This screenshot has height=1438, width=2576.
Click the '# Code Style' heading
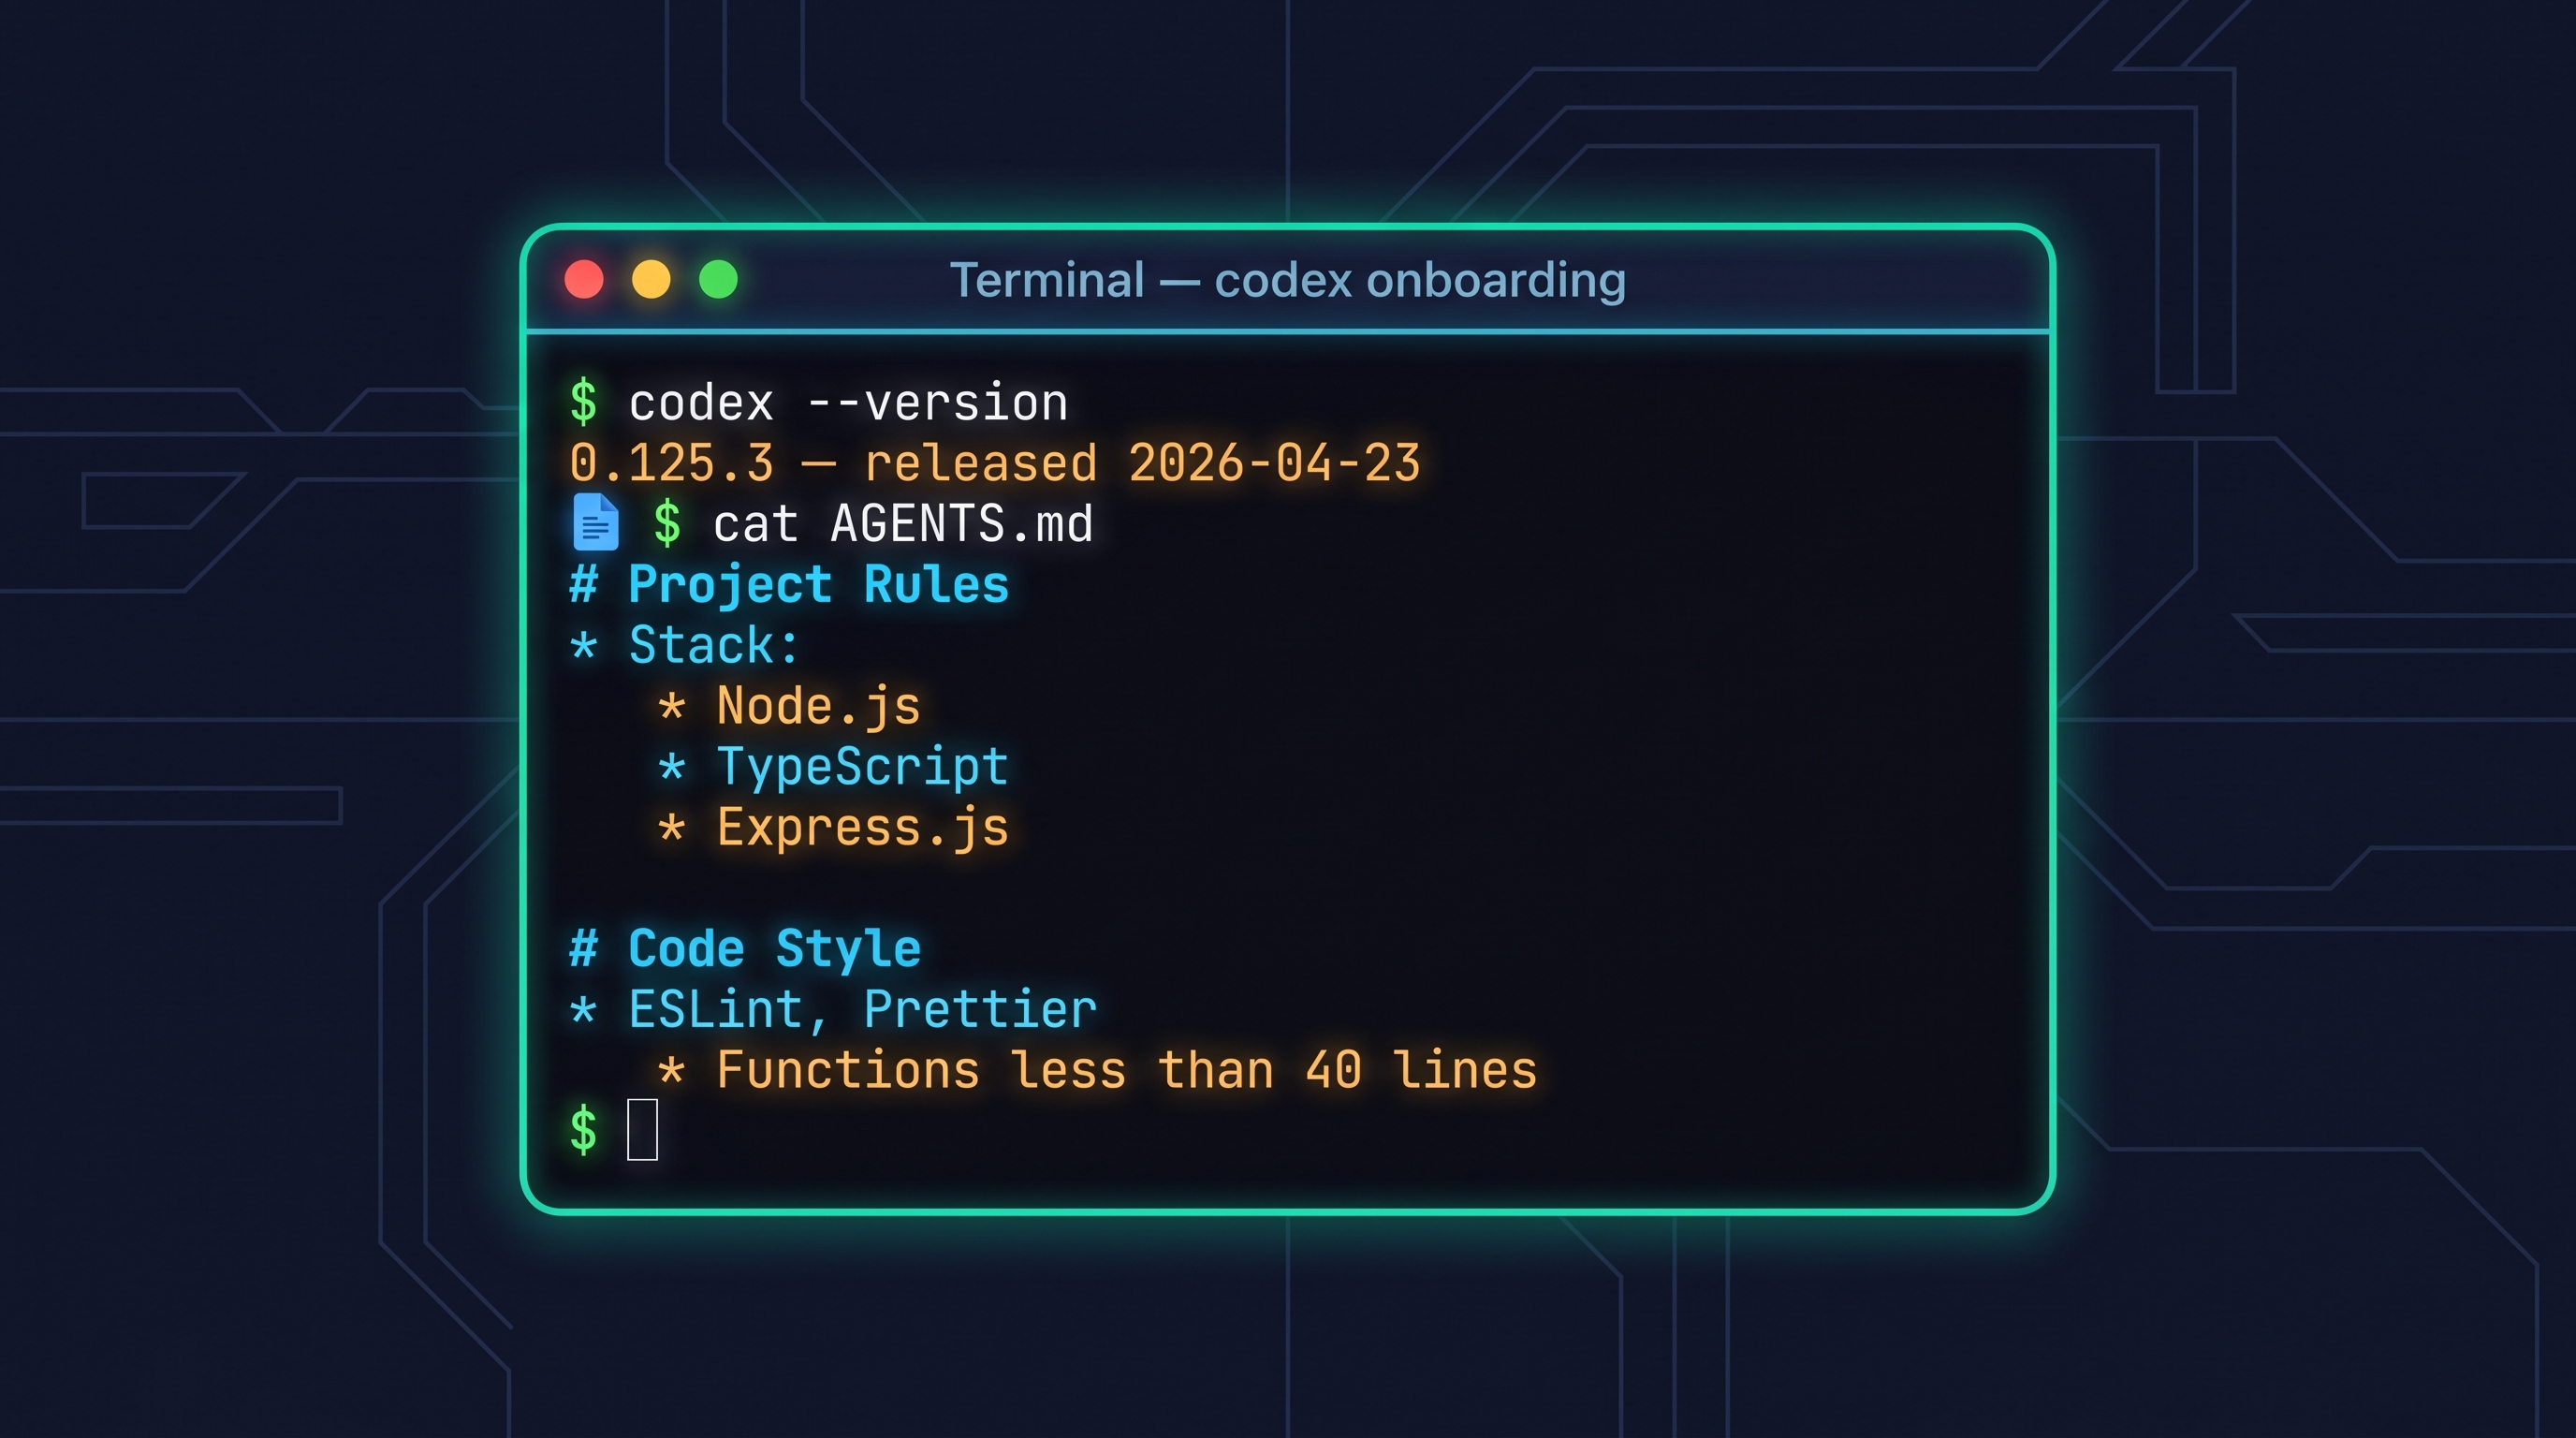click(746, 949)
